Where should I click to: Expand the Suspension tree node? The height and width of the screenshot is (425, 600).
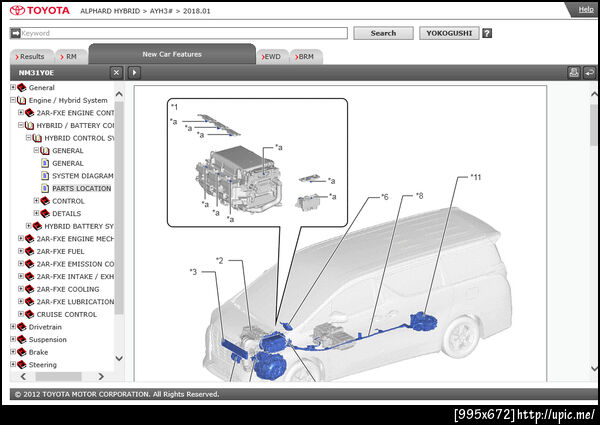[13, 339]
